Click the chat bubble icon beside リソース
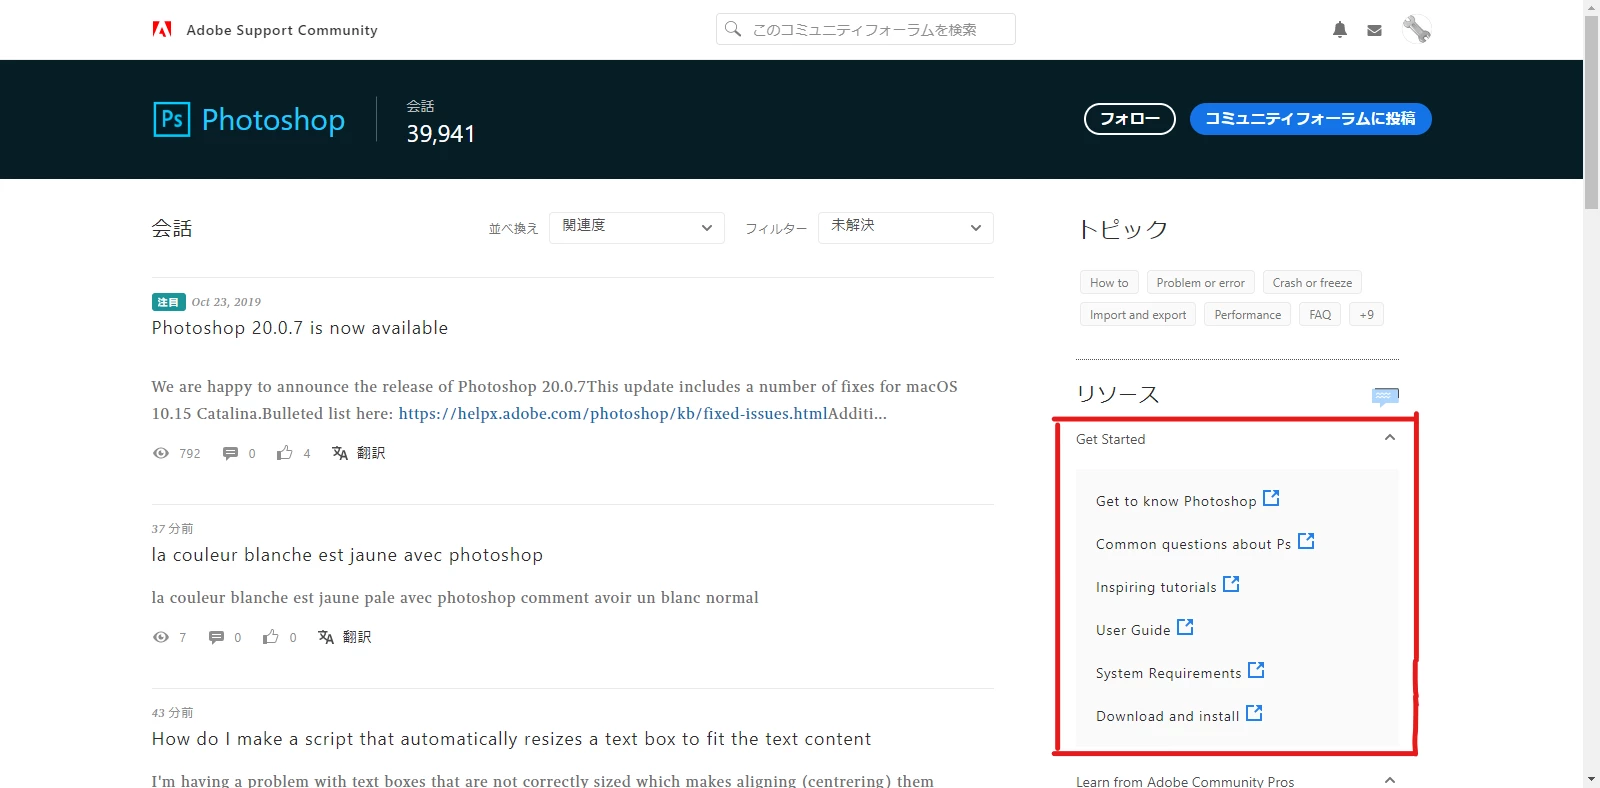 point(1385,396)
